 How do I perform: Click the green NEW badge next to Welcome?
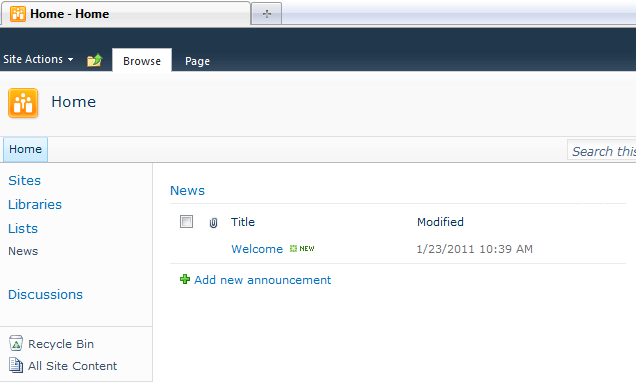(302, 249)
